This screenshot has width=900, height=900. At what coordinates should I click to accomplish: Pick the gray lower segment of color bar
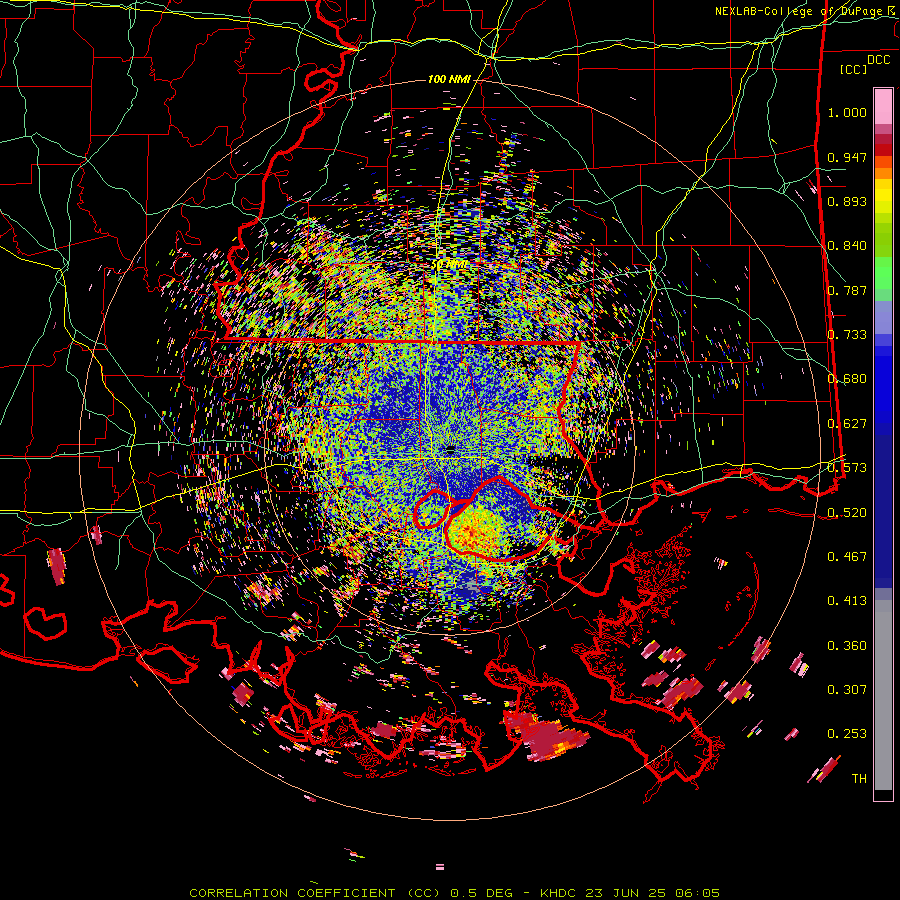pyautogui.click(x=883, y=695)
